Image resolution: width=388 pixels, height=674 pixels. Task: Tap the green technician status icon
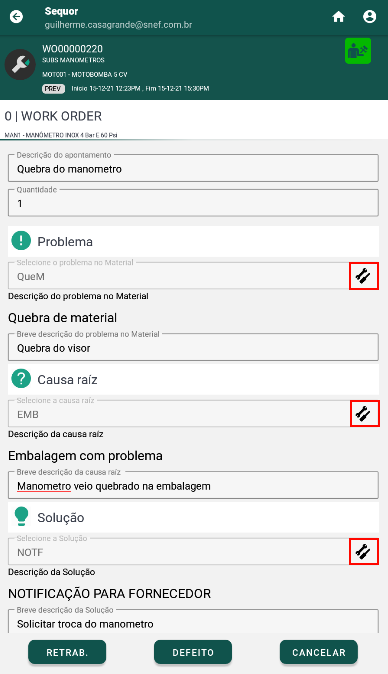pos(358,51)
